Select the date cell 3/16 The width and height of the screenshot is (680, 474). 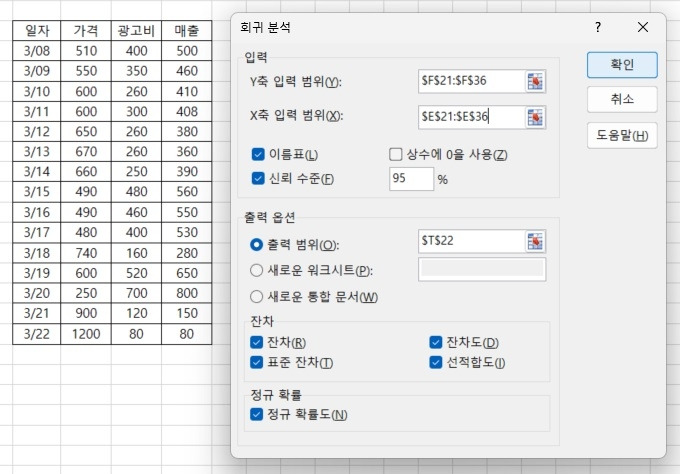click(x=37, y=212)
